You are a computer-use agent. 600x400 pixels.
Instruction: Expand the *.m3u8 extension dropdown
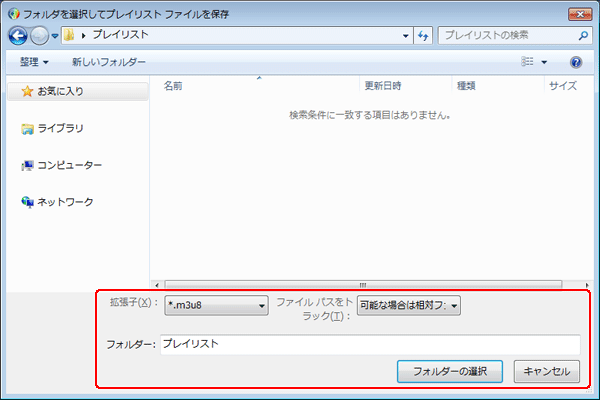(x=217, y=306)
